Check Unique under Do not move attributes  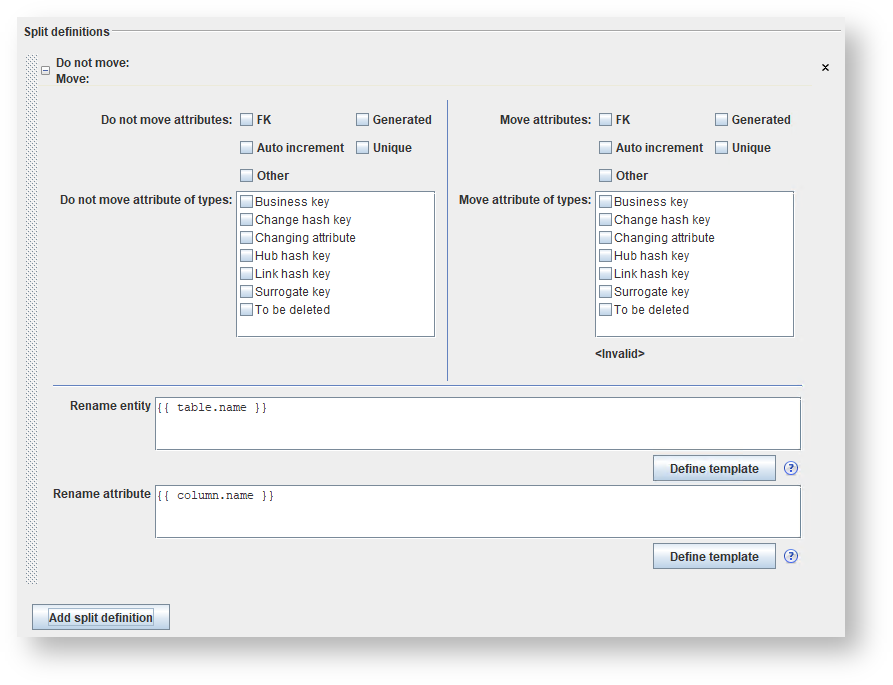(x=363, y=148)
